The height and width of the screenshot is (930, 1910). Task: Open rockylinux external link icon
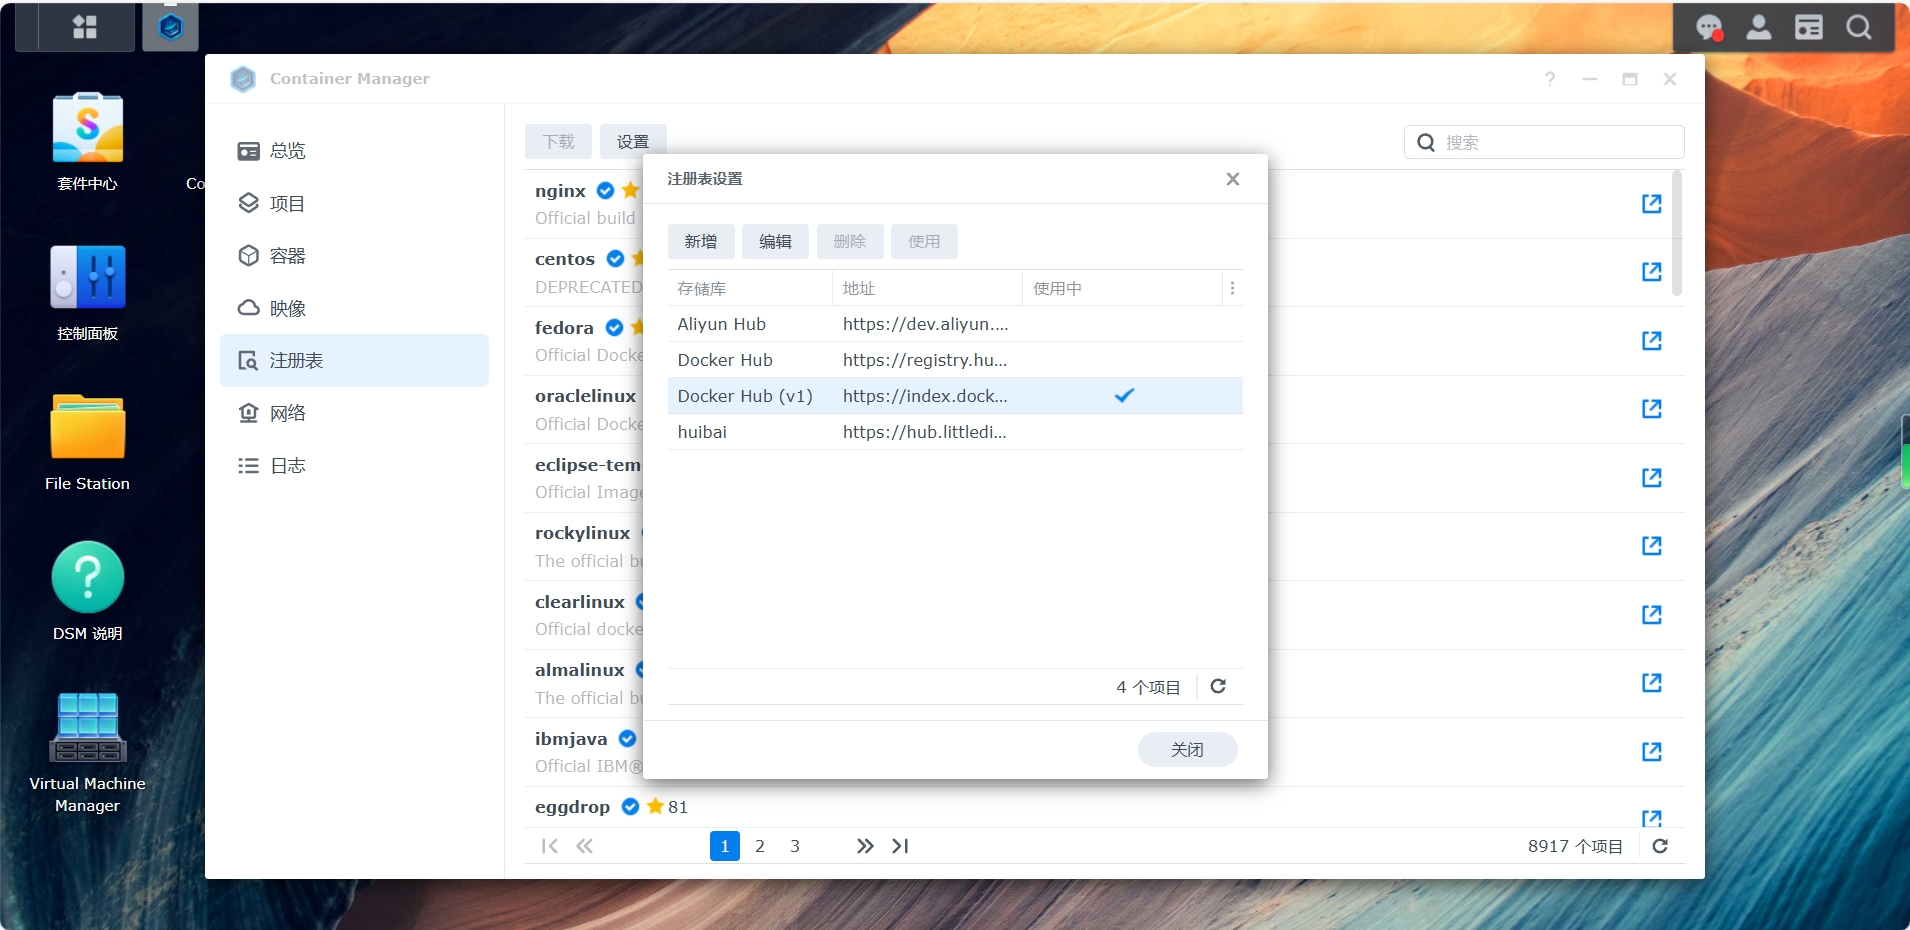pos(1652,546)
